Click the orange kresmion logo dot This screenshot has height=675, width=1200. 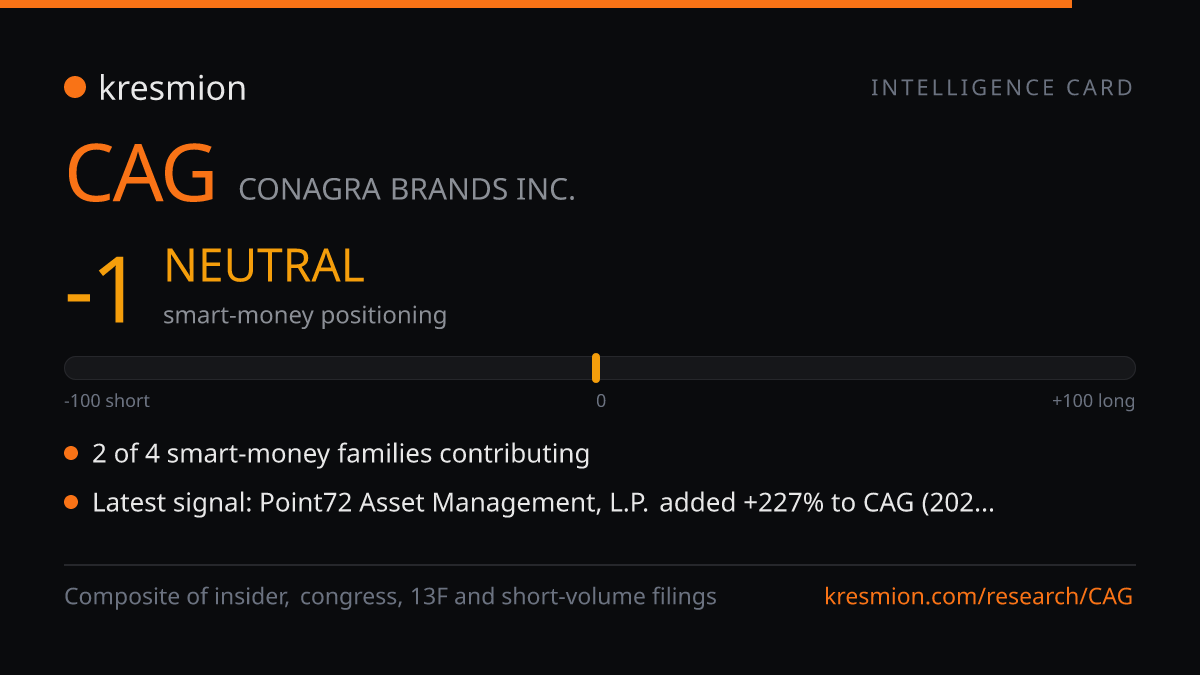pyautogui.click(x=75, y=88)
